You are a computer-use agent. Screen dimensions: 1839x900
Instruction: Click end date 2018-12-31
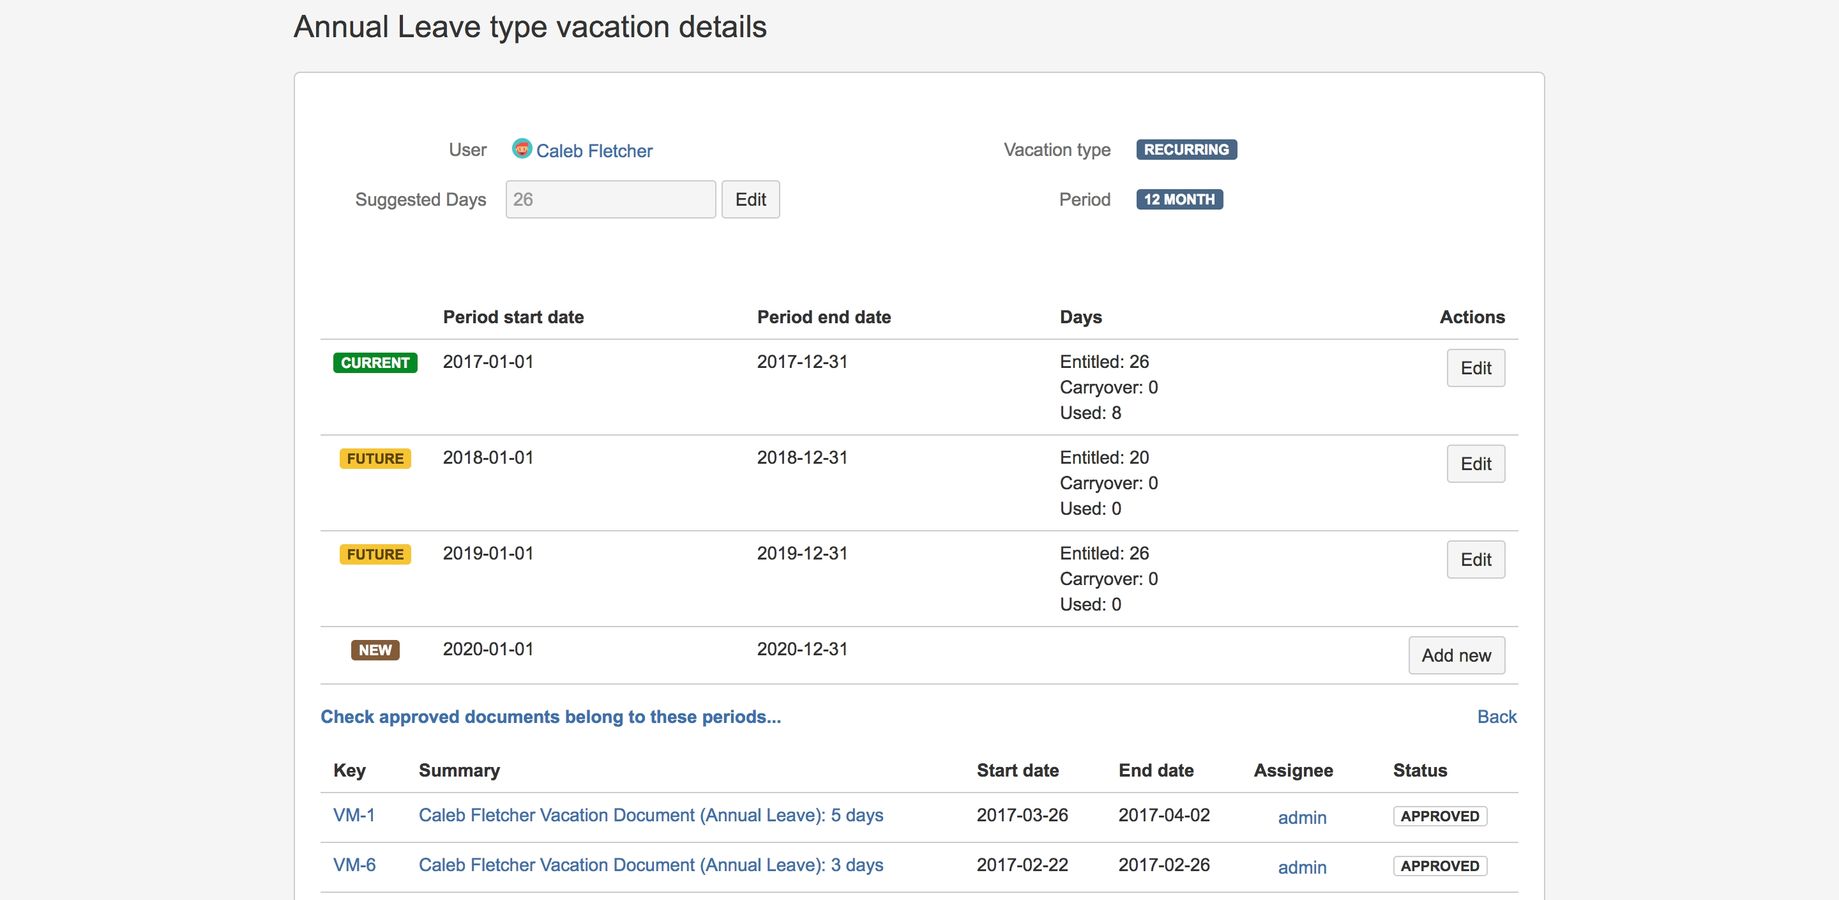(802, 458)
